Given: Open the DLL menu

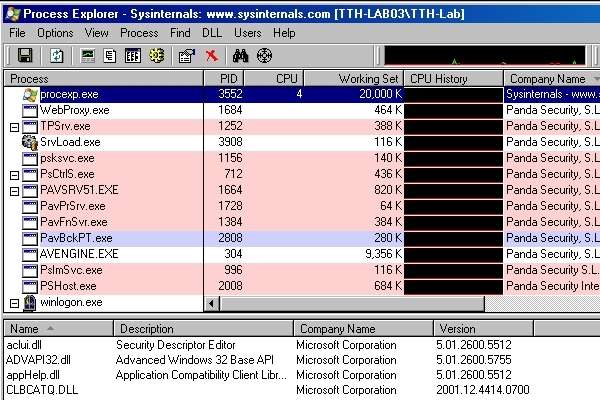Looking at the screenshot, I should coord(212,33).
